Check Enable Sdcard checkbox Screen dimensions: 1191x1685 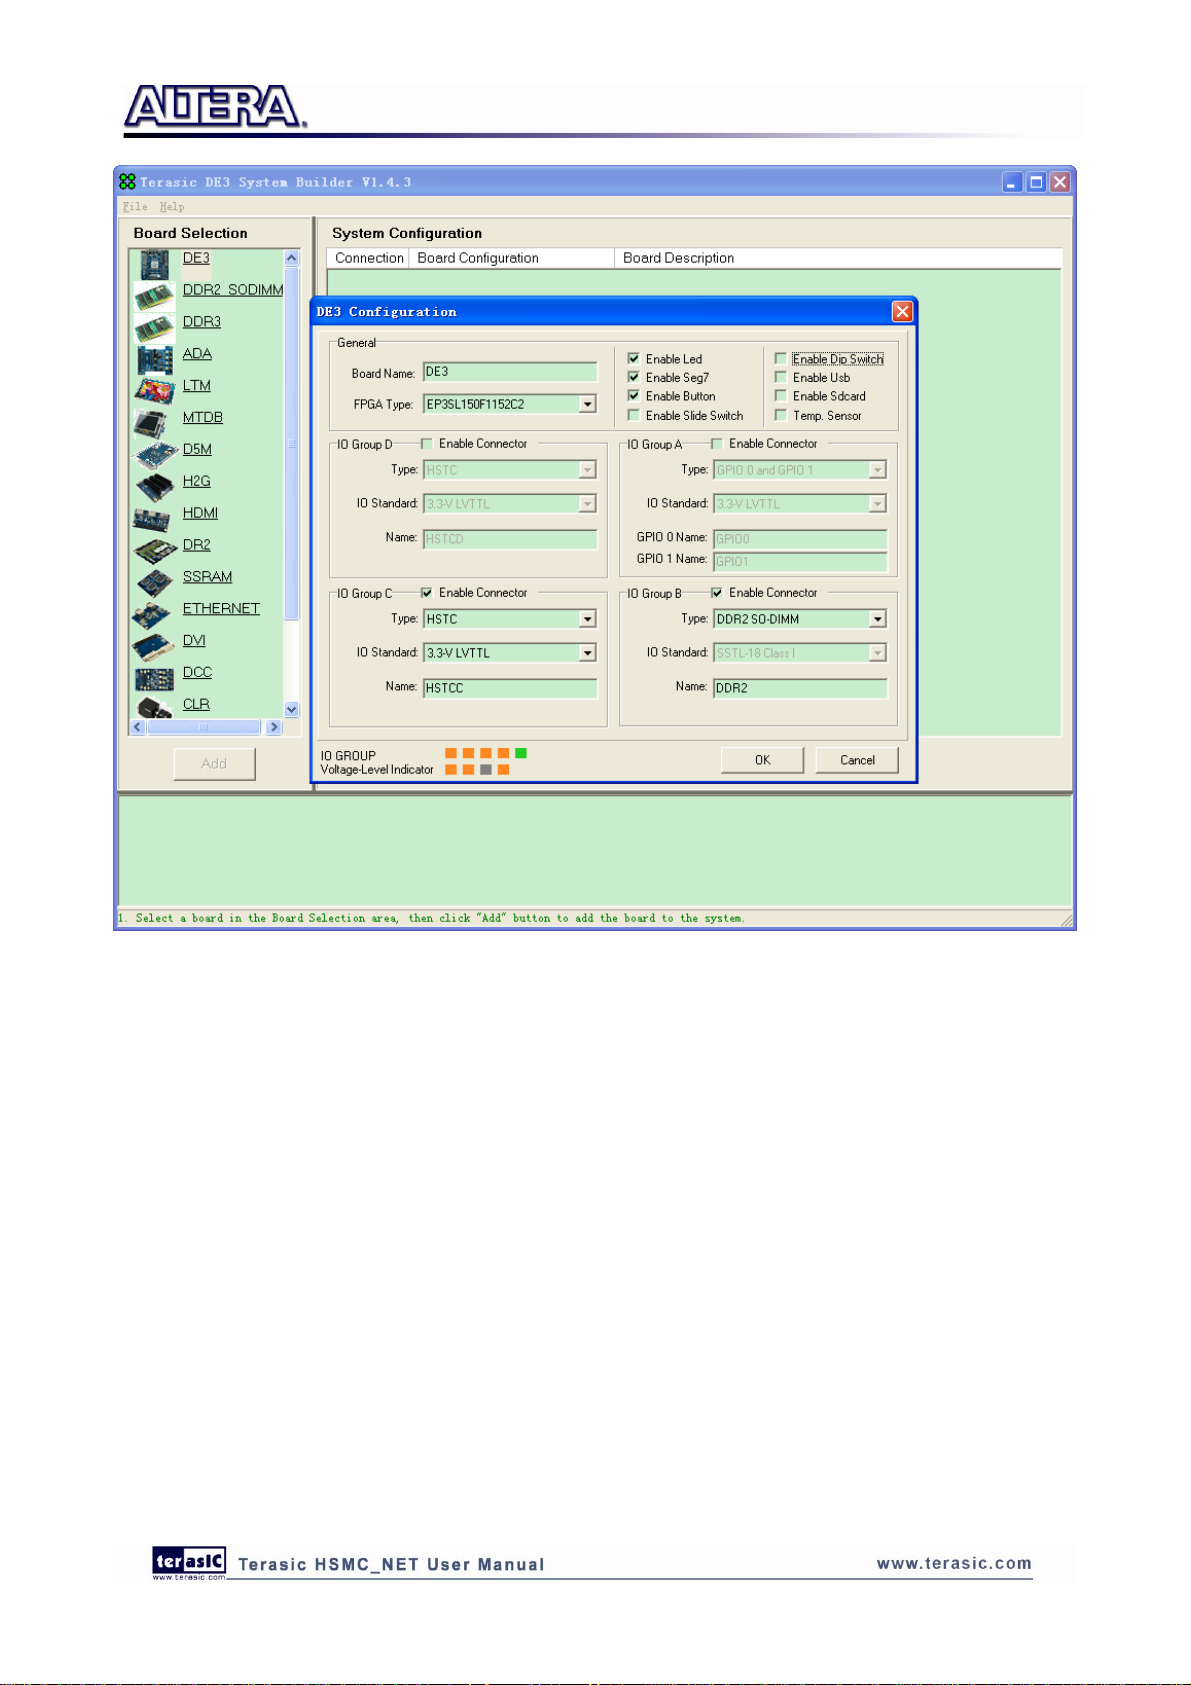click(x=780, y=396)
